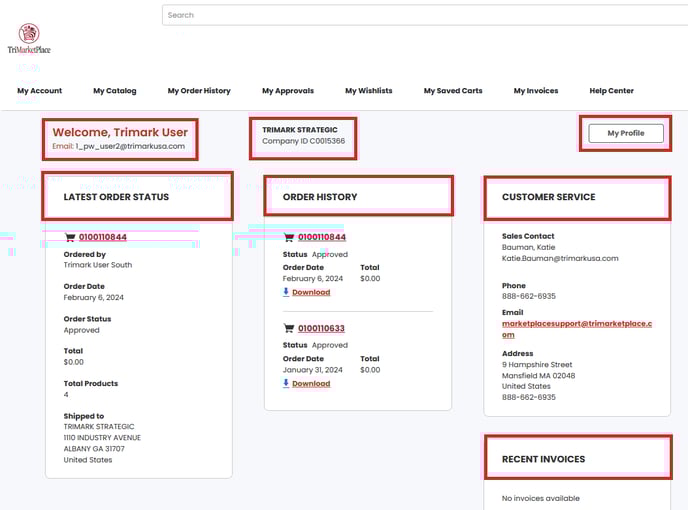Click February 6, 2024 in Latest Order Status
This screenshot has height=510, width=688.
click(x=93, y=298)
